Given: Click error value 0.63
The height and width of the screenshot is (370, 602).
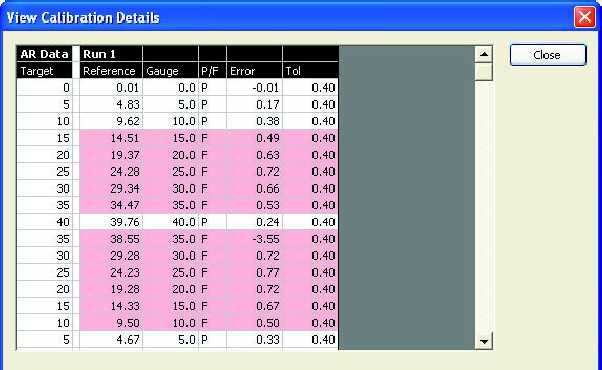Looking at the screenshot, I should (x=254, y=155).
